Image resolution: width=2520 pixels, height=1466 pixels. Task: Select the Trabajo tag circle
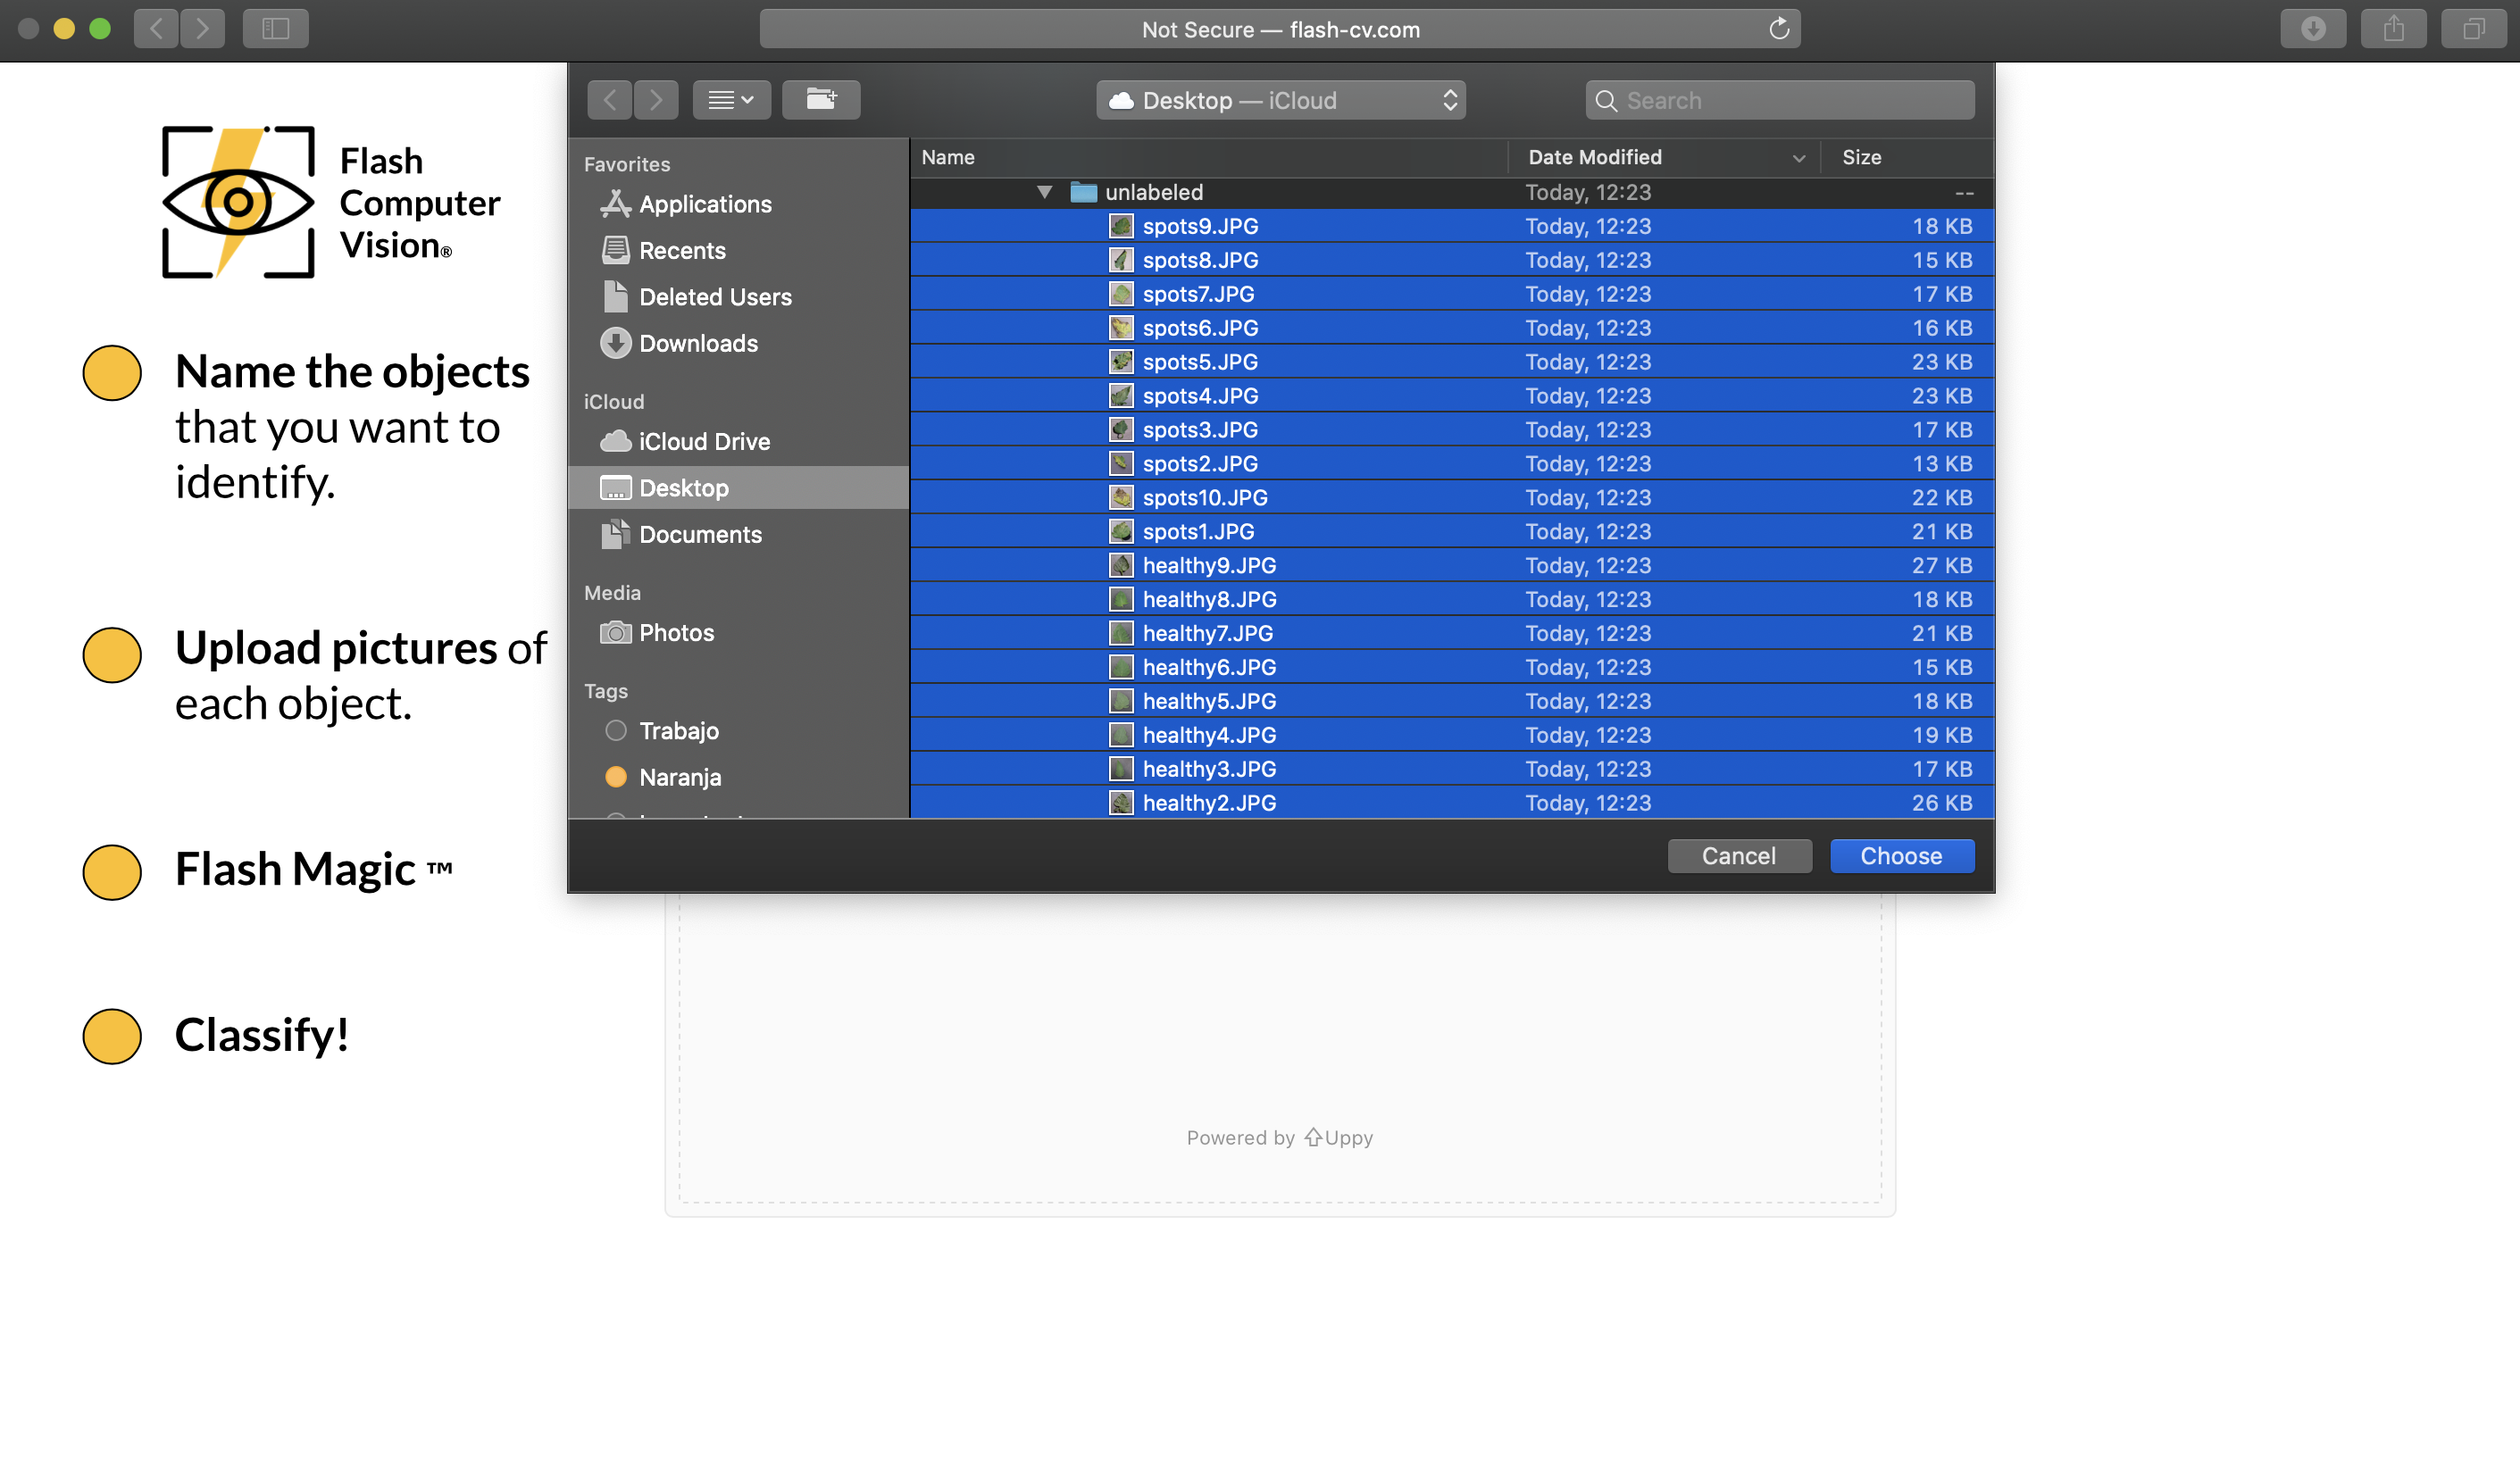point(616,731)
